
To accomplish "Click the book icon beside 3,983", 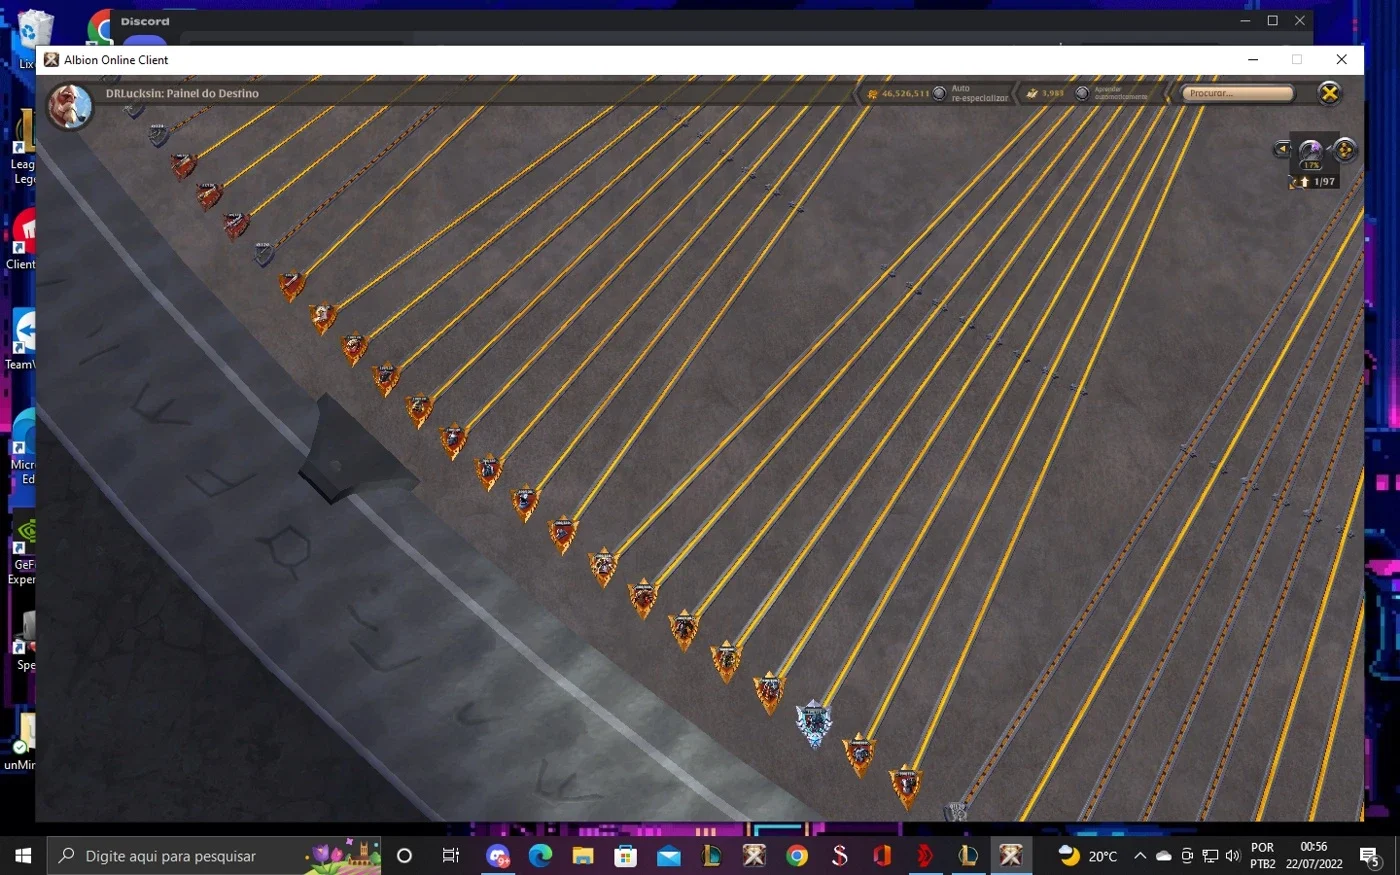I will [x=1032, y=93].
